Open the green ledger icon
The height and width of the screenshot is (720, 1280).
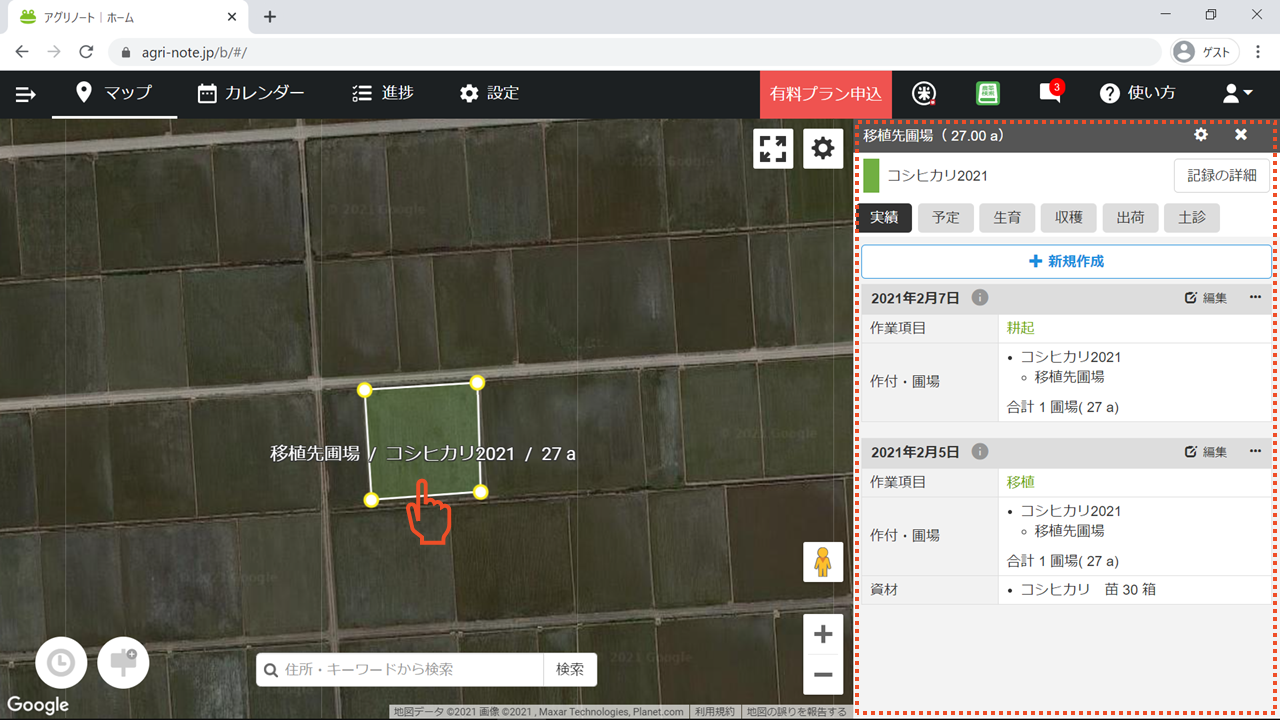(x=987, y=93)
